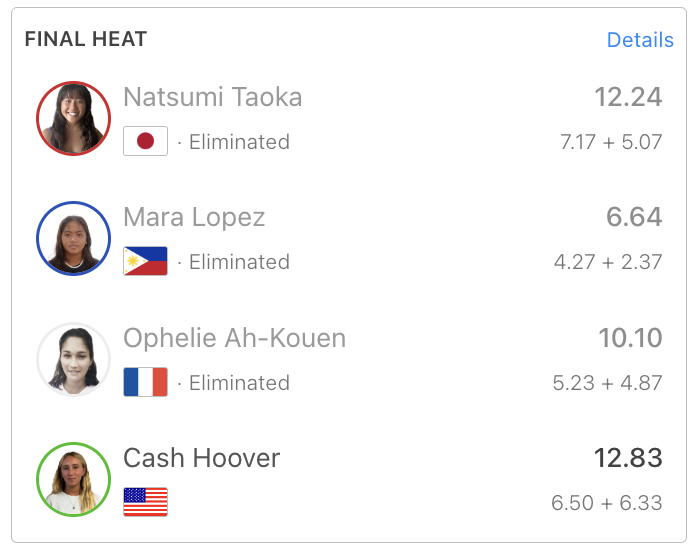The height and width of the screenshot is (552, 694).
Task: Click the 6.50 + 6.33 wave scores
Action: (x=607, y=503)
